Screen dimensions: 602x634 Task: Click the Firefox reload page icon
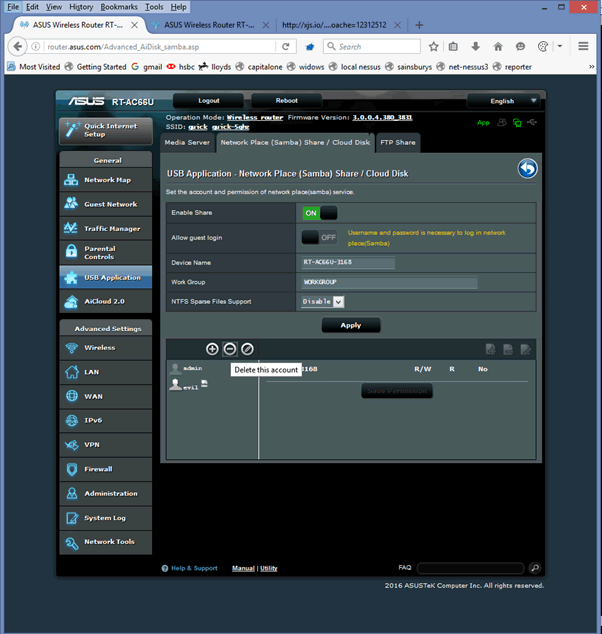[x=285, y=46]
